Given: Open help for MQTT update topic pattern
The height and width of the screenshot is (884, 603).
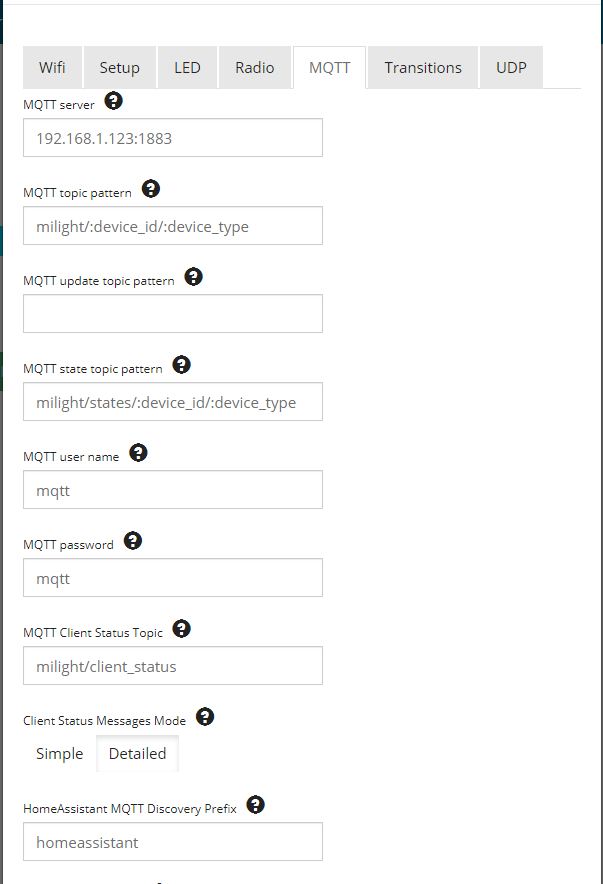Looking at the screenshot, I should point(193,277).
